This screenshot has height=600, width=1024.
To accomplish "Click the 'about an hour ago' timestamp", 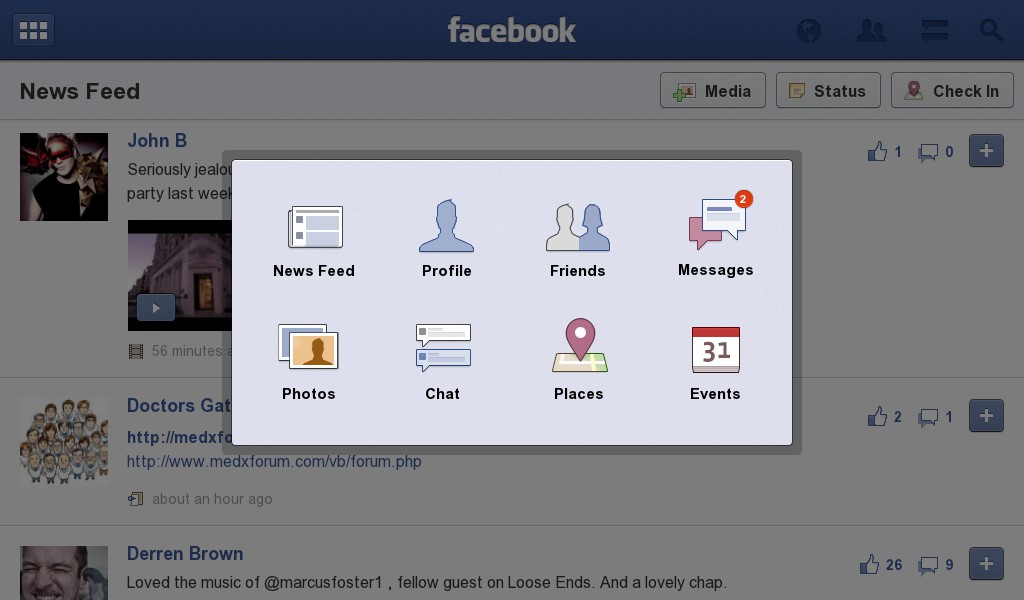I will [x=212, y=499].
